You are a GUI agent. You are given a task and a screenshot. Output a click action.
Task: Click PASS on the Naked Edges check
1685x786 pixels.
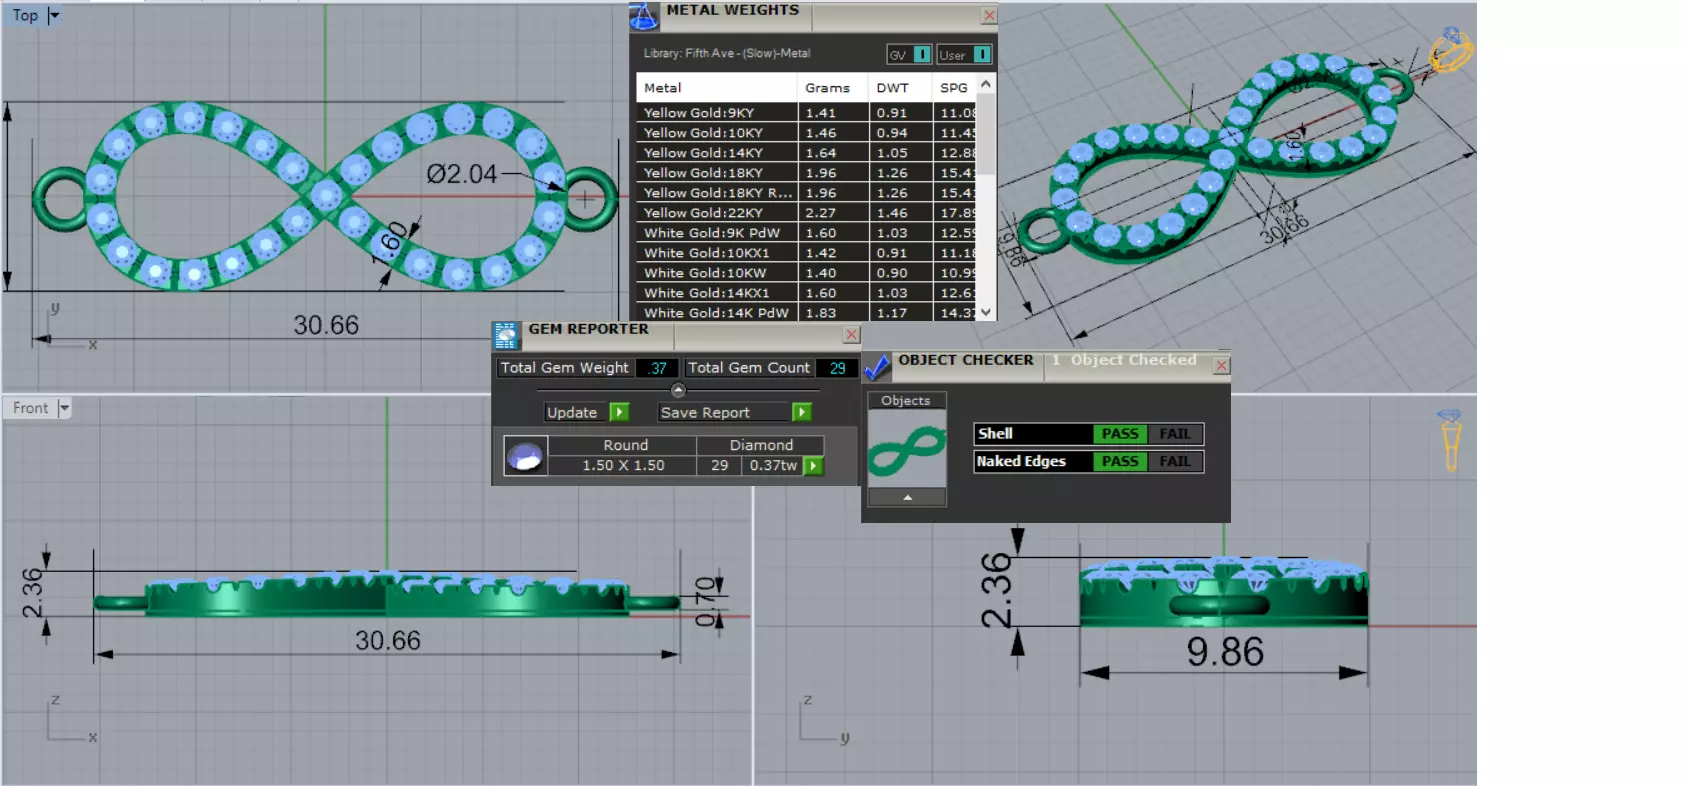[1120, 461]
